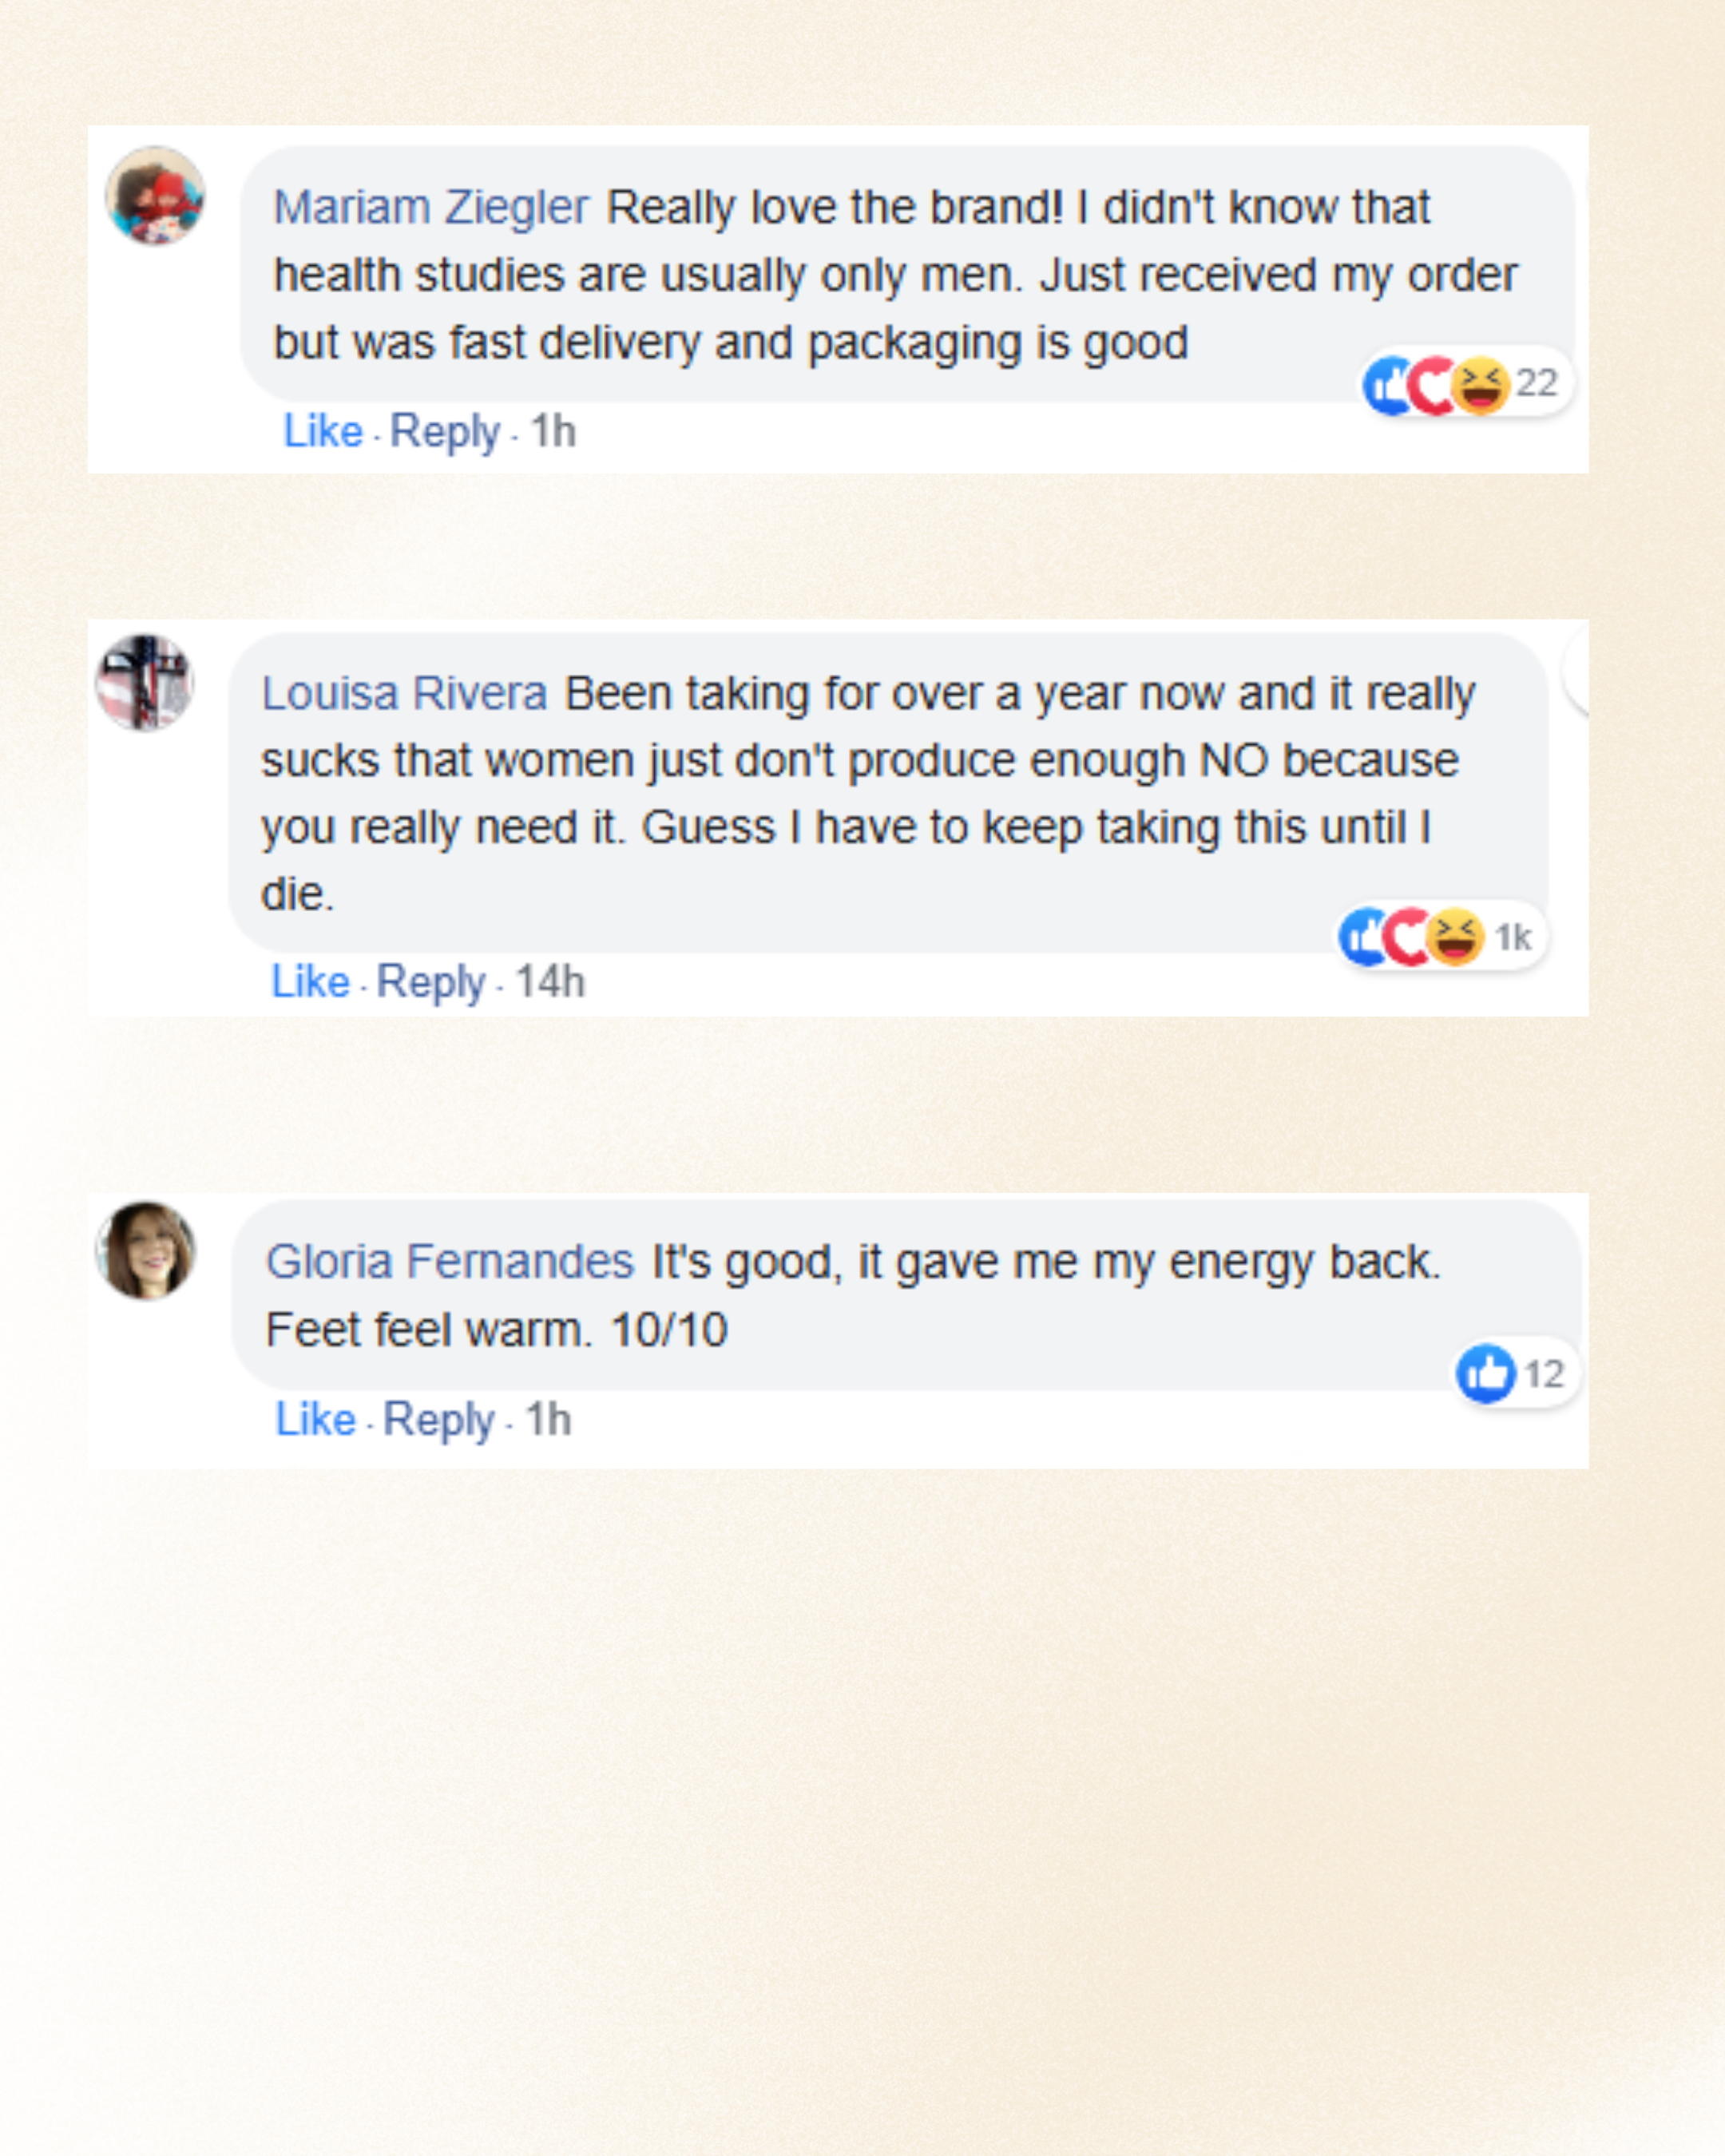Image resolution: width=1725 pixels, height=2156 pixels.
Task: Click the 14h timestamp on Louisa's comment
Action: (x=550, y=982)
